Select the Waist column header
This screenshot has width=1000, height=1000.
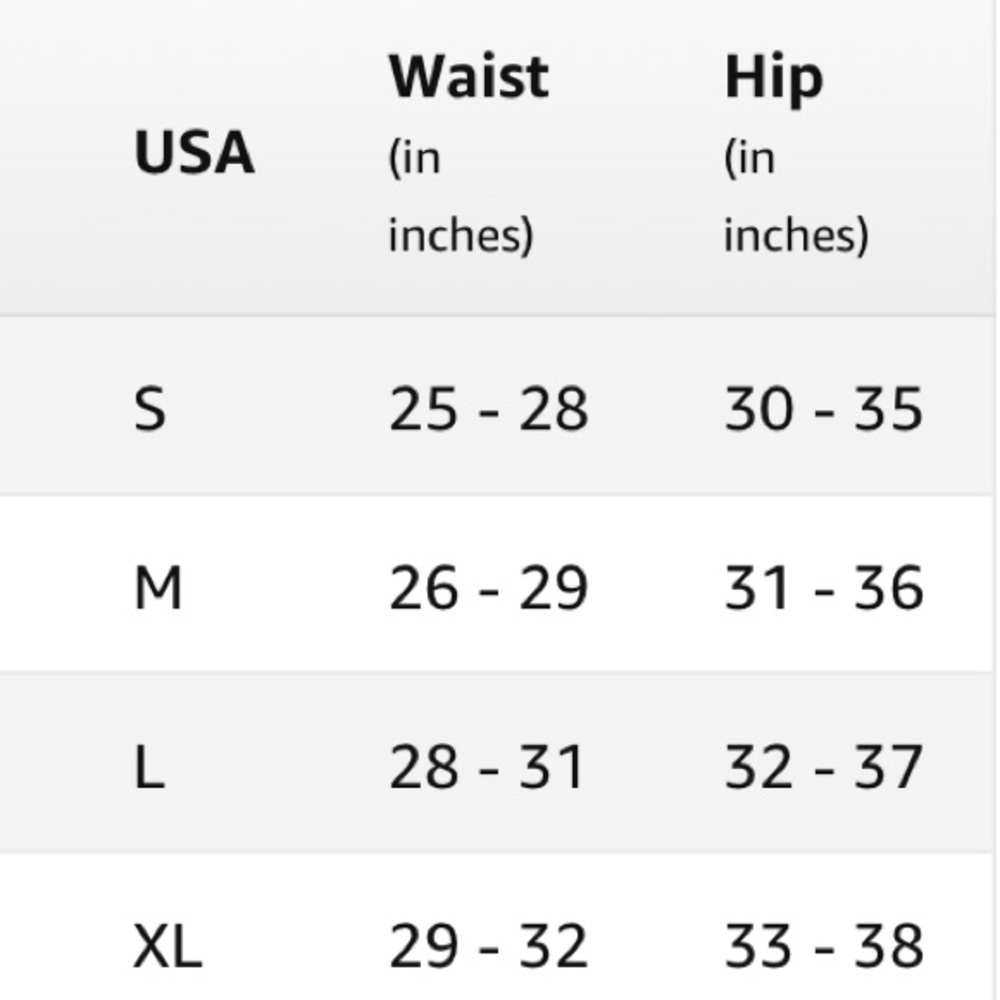point(469,154)
